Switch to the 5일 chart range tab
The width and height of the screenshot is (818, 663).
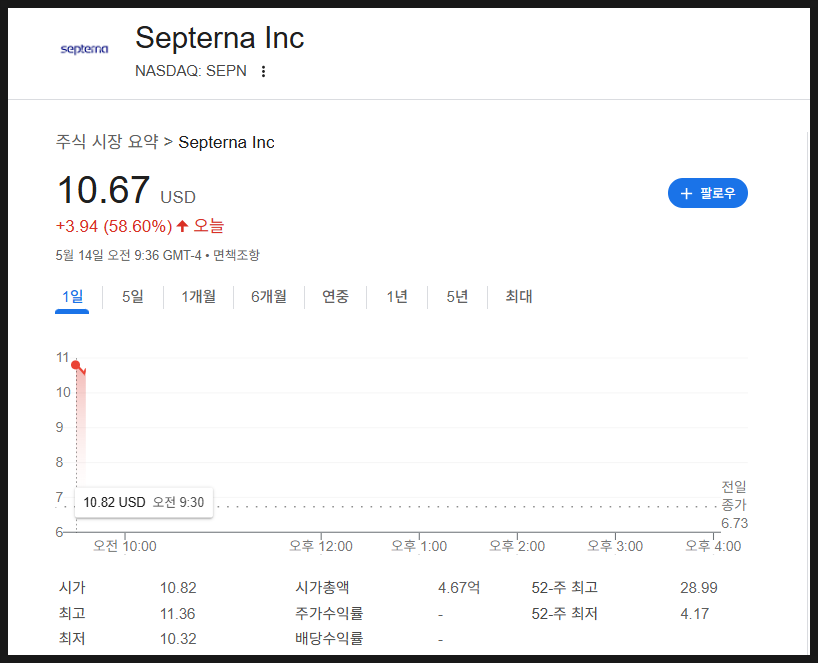pyautogui.click(x=133, y=296)
